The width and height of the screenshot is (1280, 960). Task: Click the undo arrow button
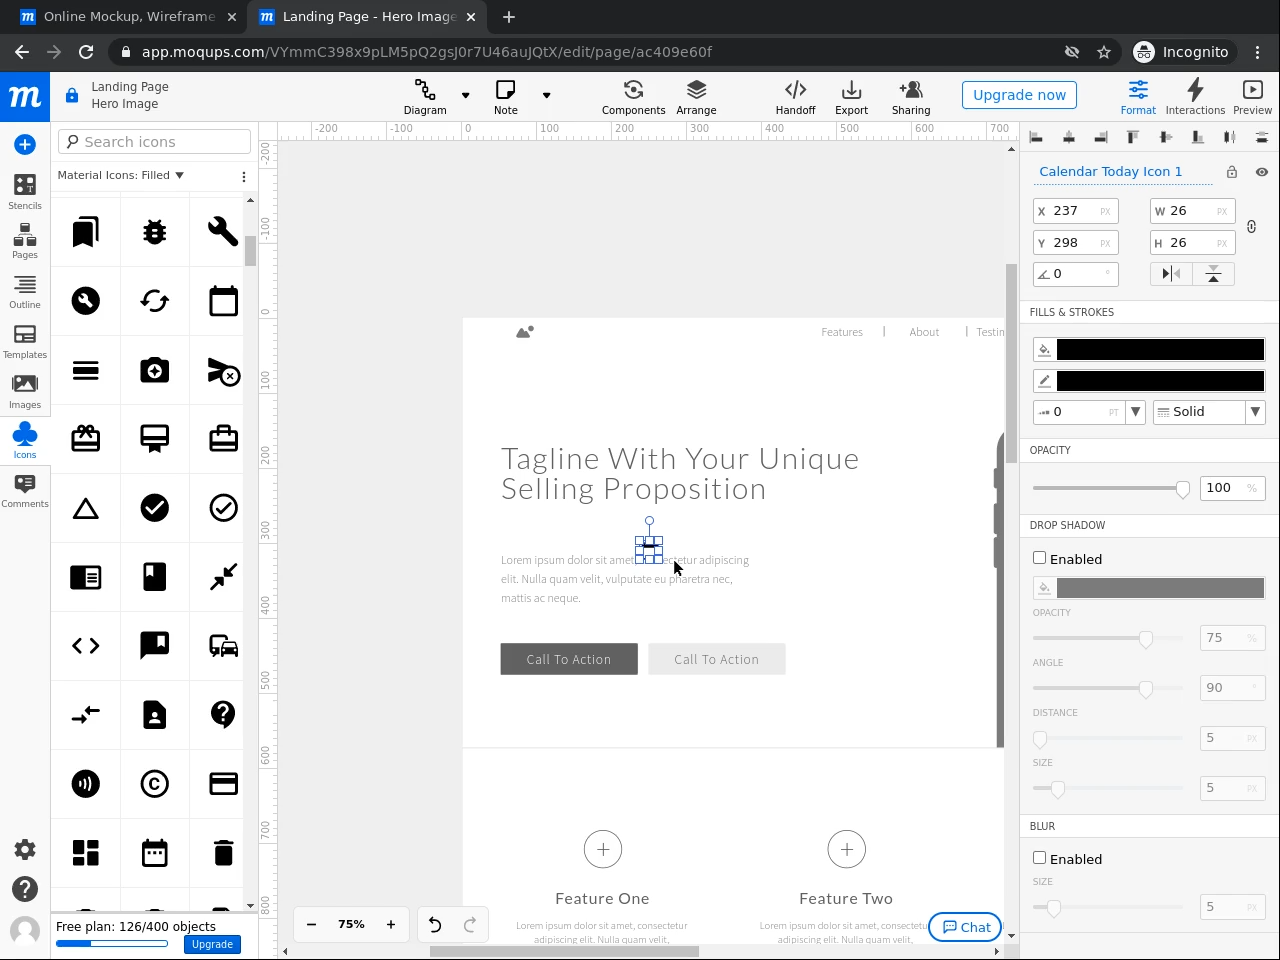(x=435, y=925)
